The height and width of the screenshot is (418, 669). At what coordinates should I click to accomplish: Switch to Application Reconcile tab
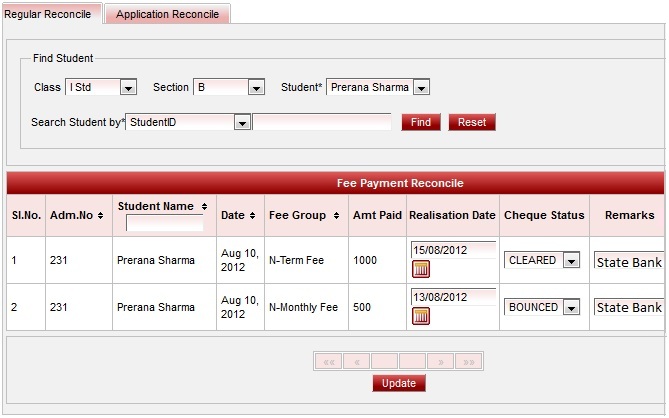tap(167, 15)
